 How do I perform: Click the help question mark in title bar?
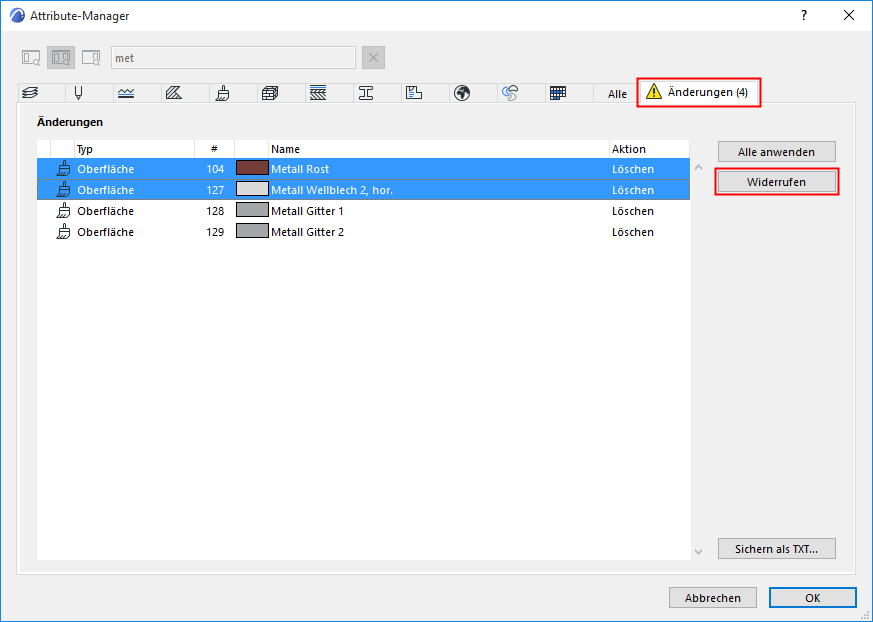803,16
